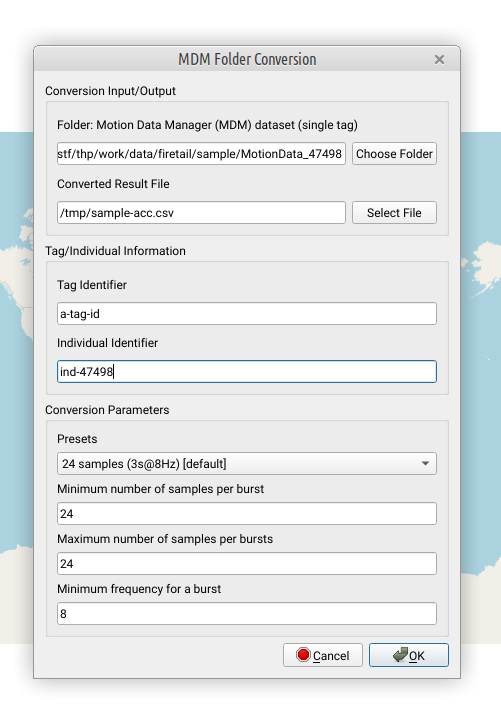This screenshot has width=501, height=727.
Task: Click the green arrow icon on OK
Action: [x=400, y=655]
